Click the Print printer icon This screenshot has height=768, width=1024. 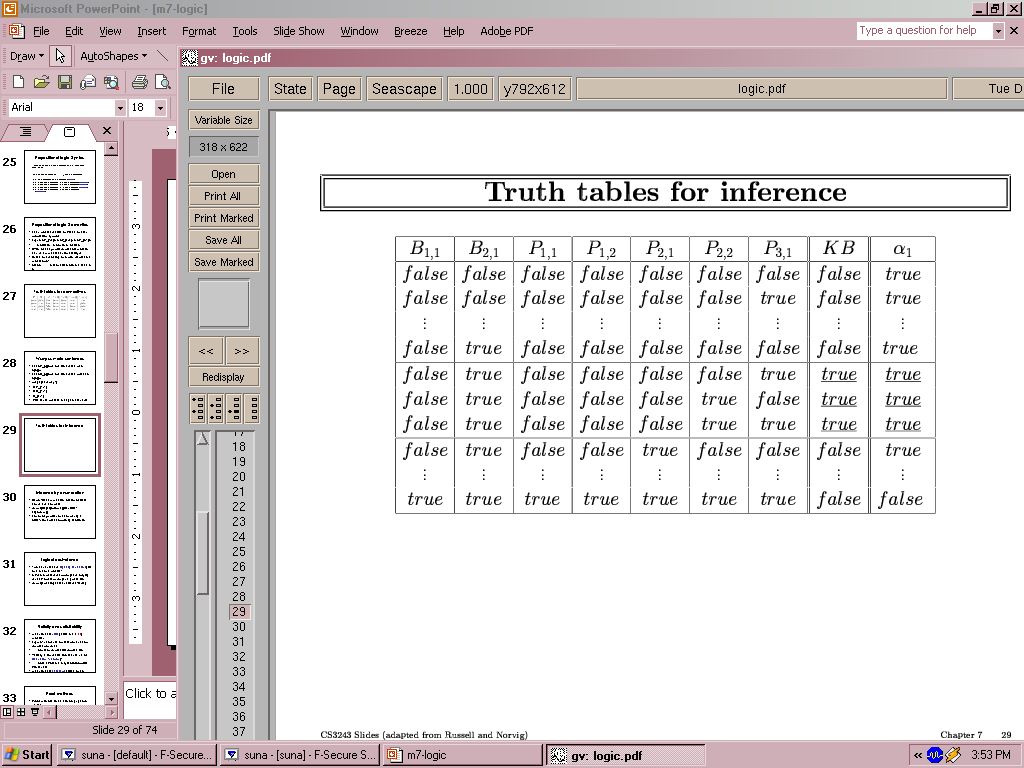click(x=140, y=82)
